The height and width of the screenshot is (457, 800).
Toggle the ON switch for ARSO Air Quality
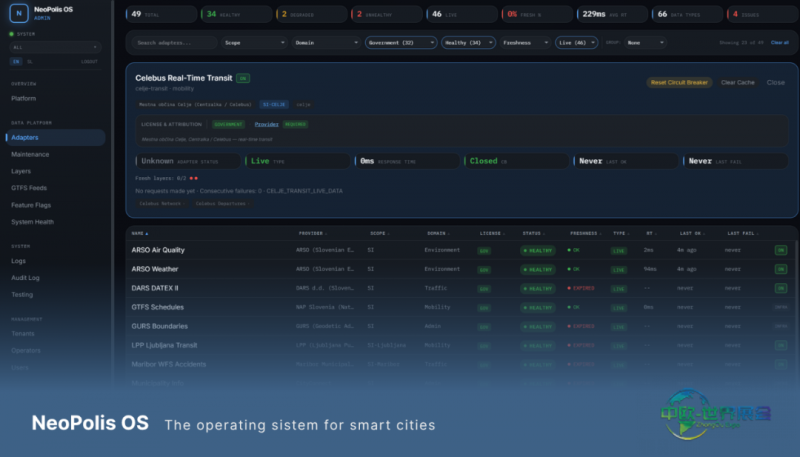click(x=781, y=250)
